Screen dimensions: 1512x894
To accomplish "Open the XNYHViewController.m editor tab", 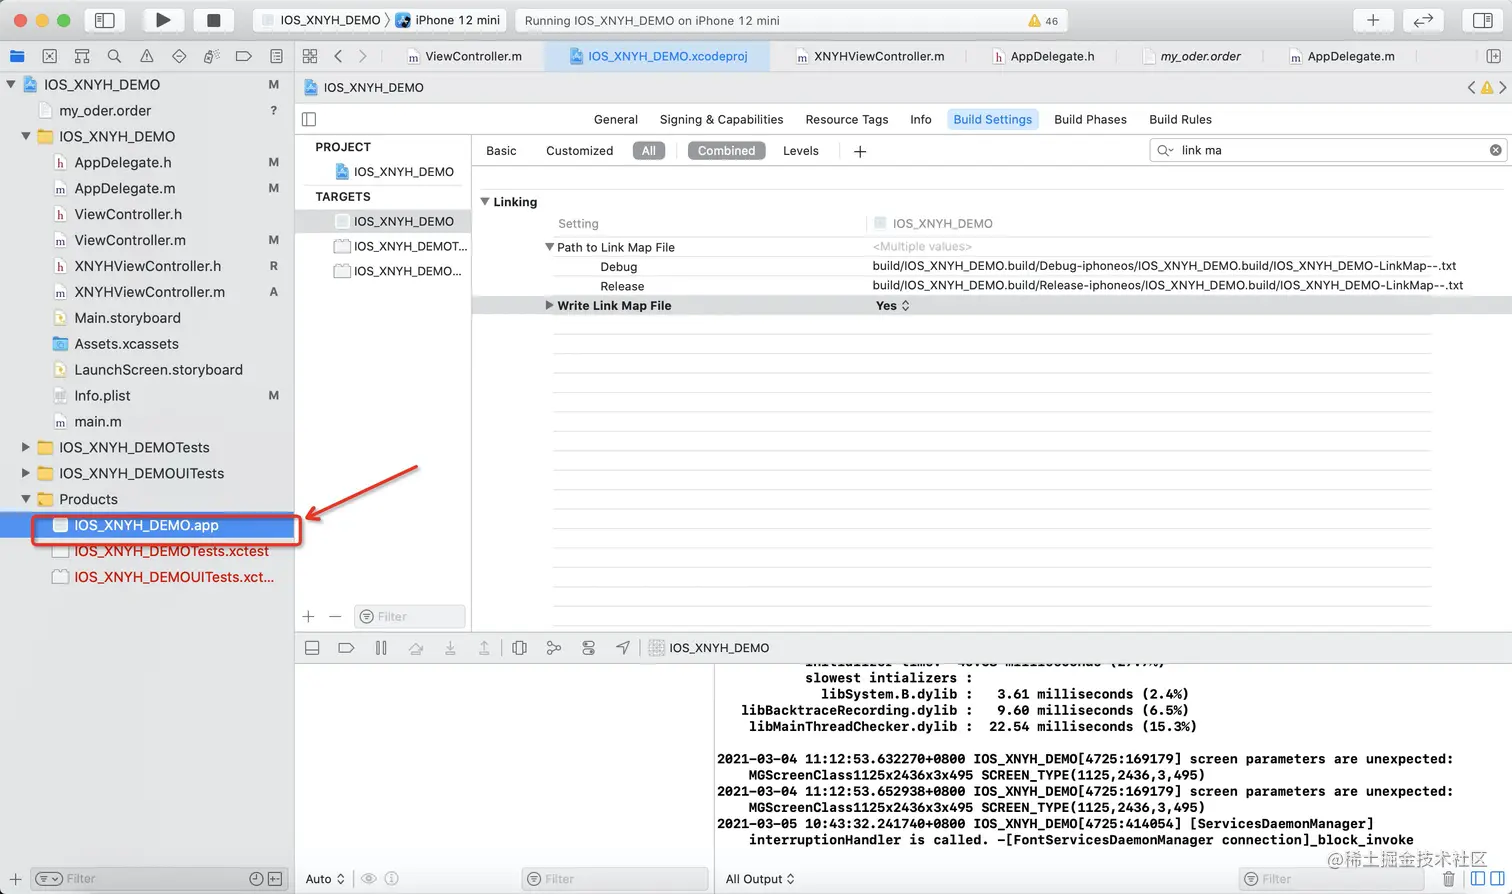I will pyautogui.click(x=869, y=56).
